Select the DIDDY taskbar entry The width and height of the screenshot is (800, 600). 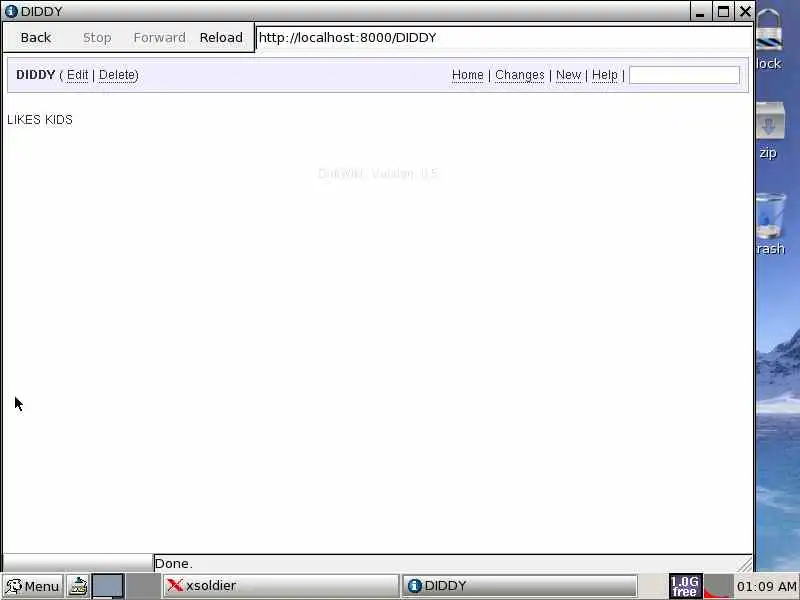[x=519, y=586]
